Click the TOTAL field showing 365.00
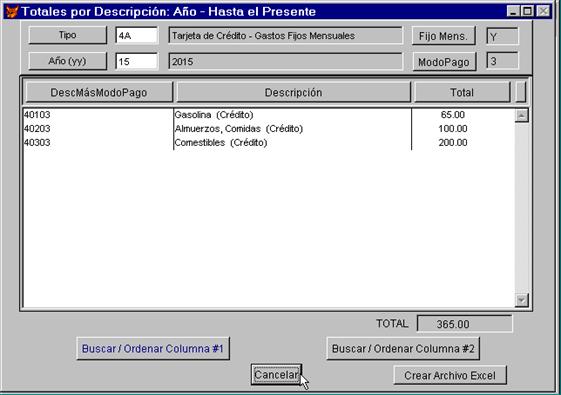The image size is (561, 395). [x=465, y=324]
